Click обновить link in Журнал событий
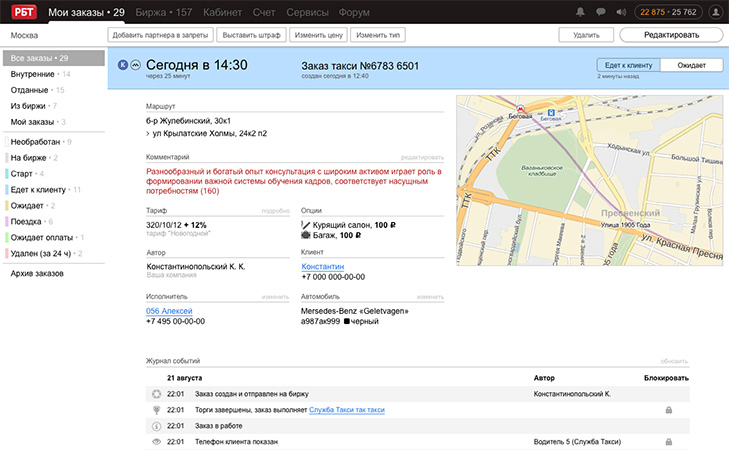729x450 pixels. (x=674, y=361)
